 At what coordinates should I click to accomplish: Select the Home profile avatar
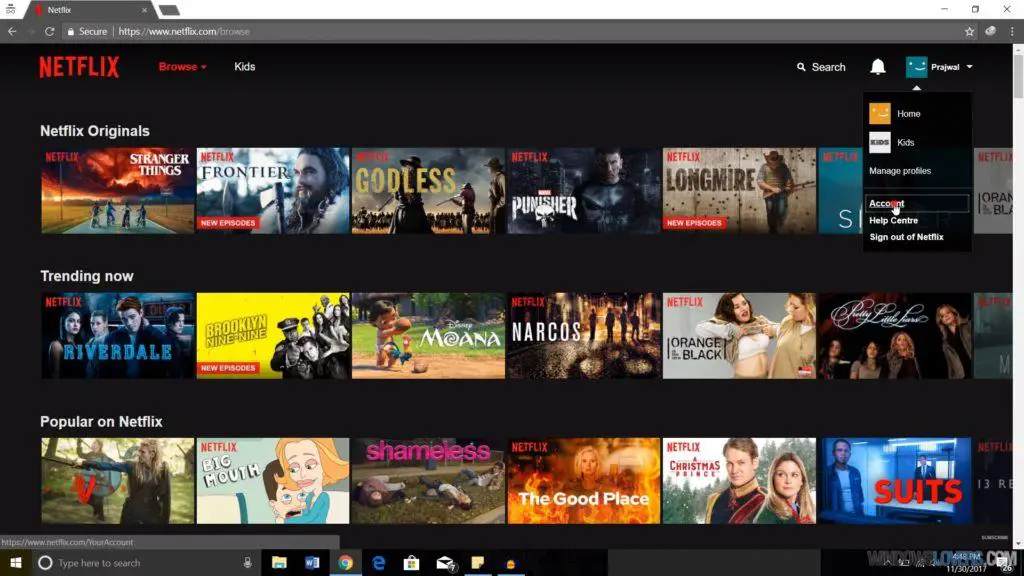(x=880, y=114)
